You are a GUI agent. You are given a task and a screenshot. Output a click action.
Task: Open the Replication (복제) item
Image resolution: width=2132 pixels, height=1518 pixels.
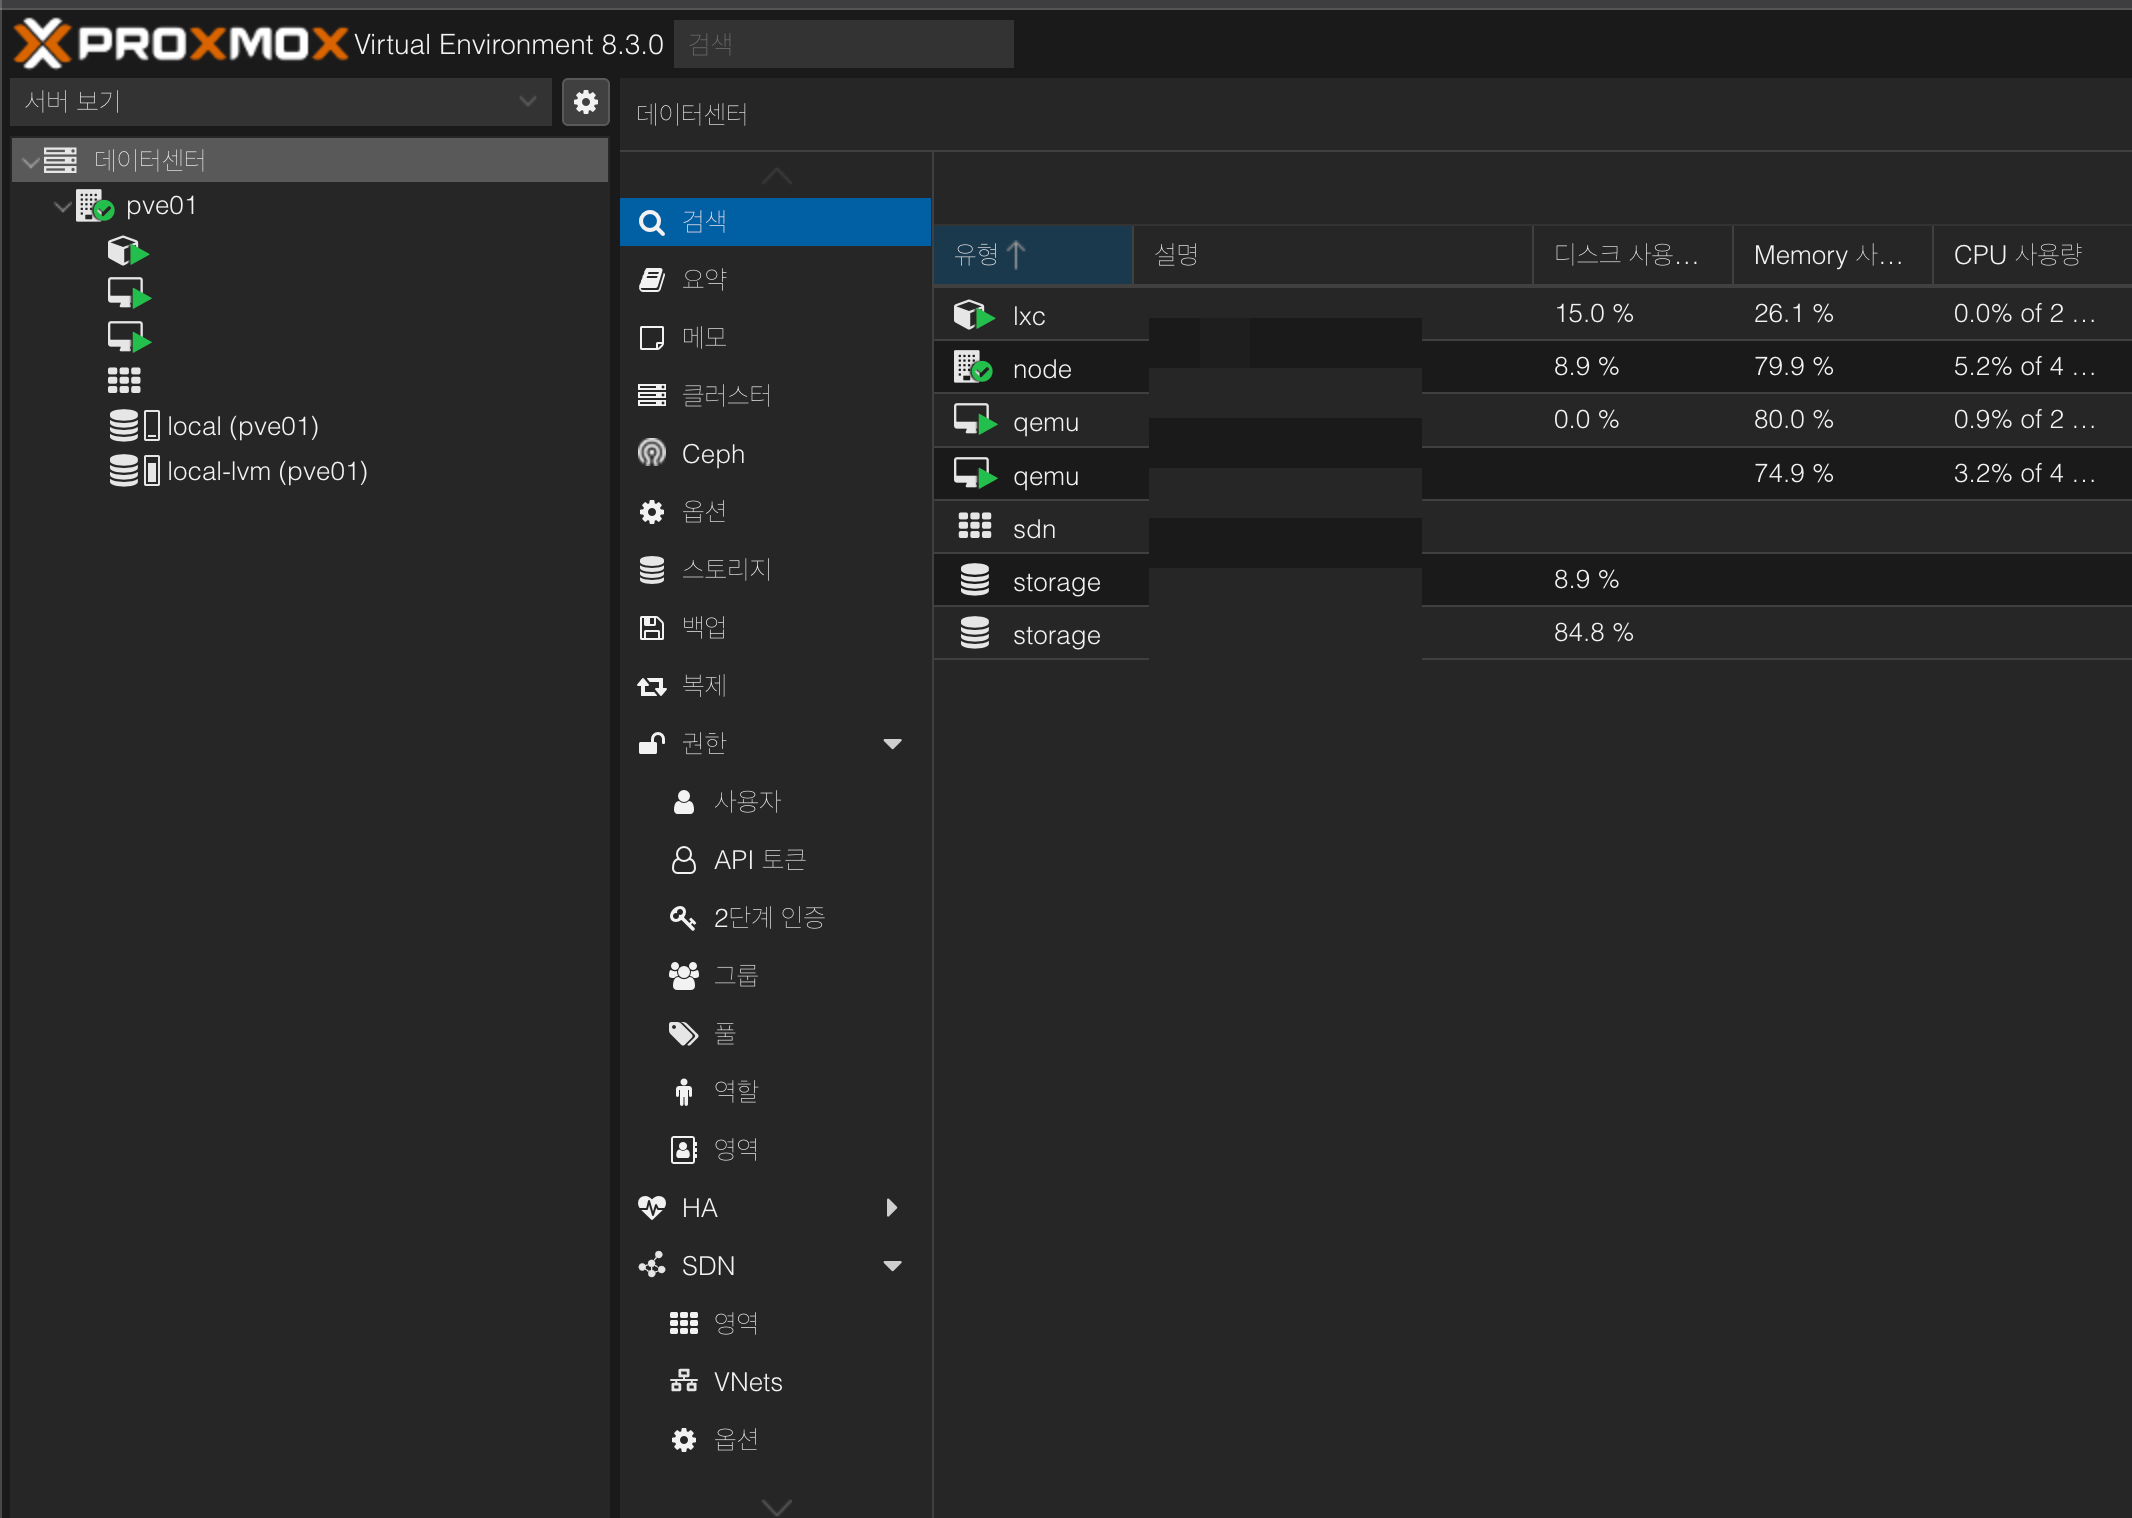[702, 685]
